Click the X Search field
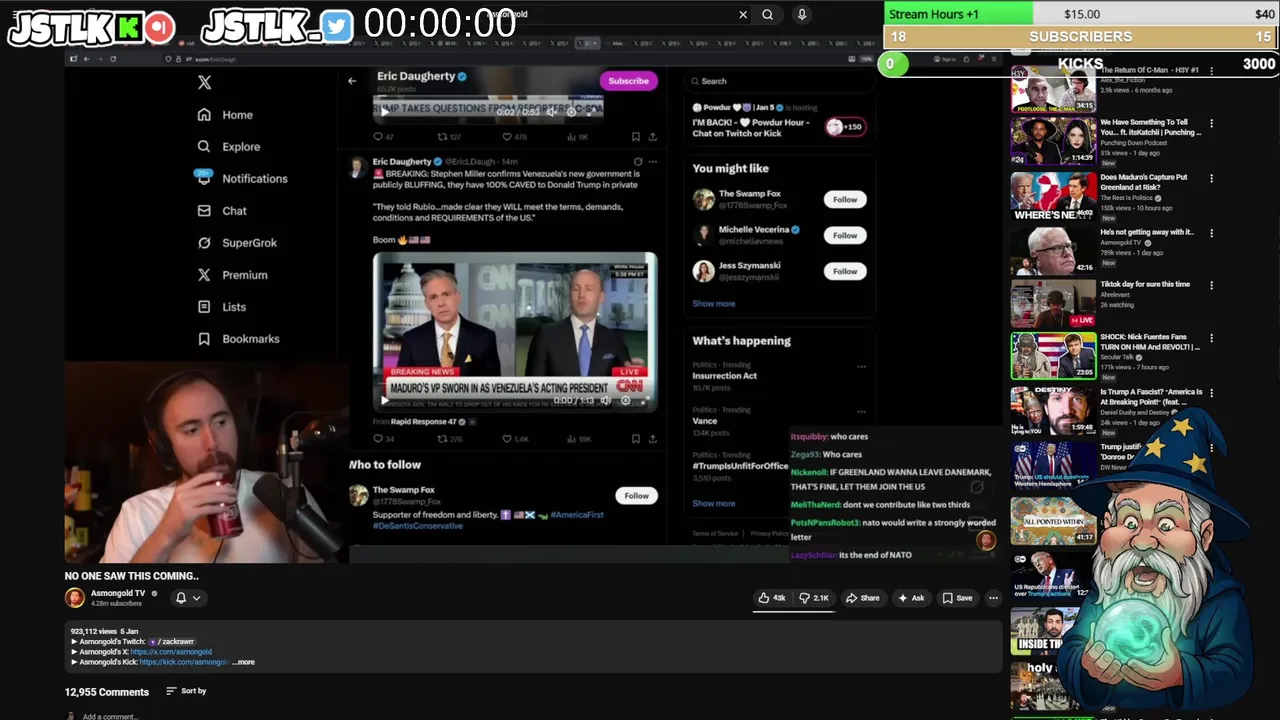 [x=778, y=81]
